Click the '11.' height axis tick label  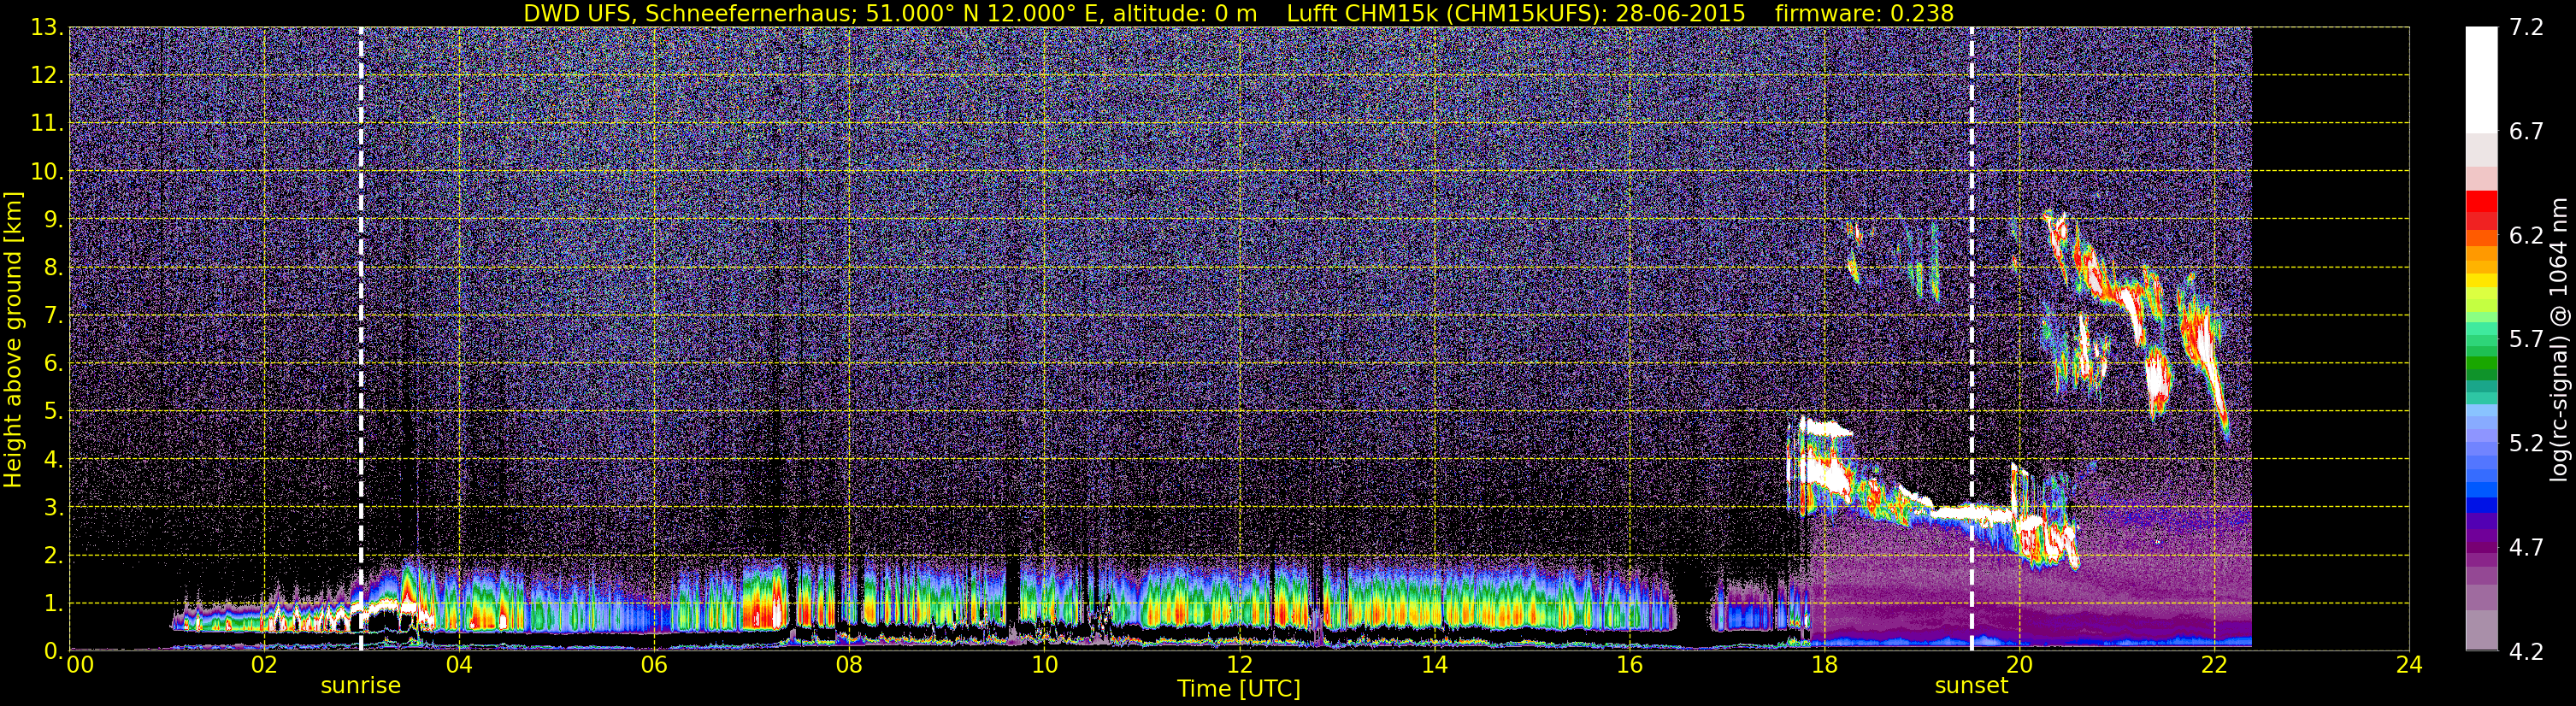coord(47,124)
